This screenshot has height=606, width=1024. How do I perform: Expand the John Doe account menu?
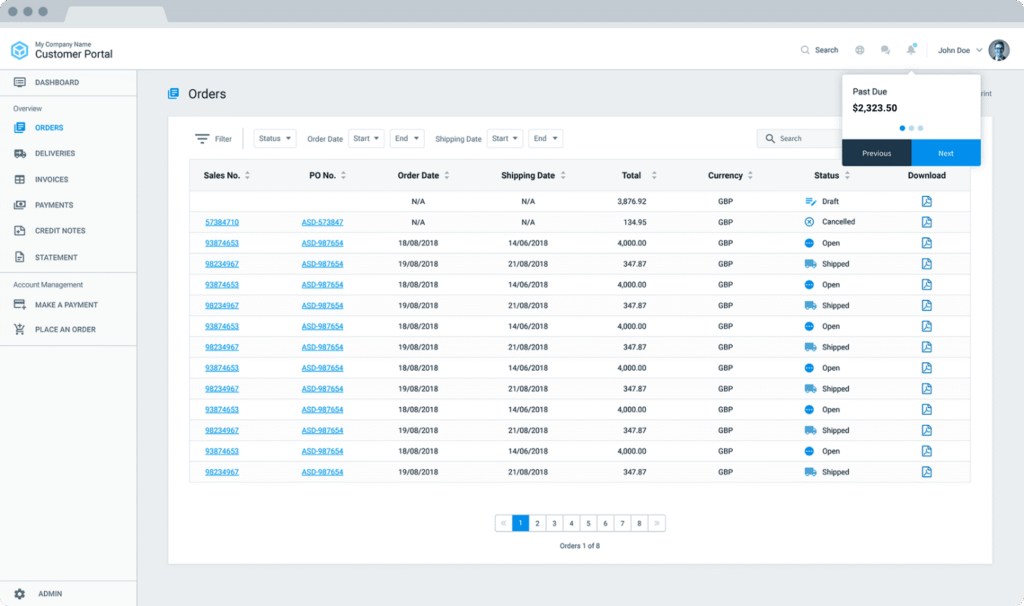(x=959, y=50)
